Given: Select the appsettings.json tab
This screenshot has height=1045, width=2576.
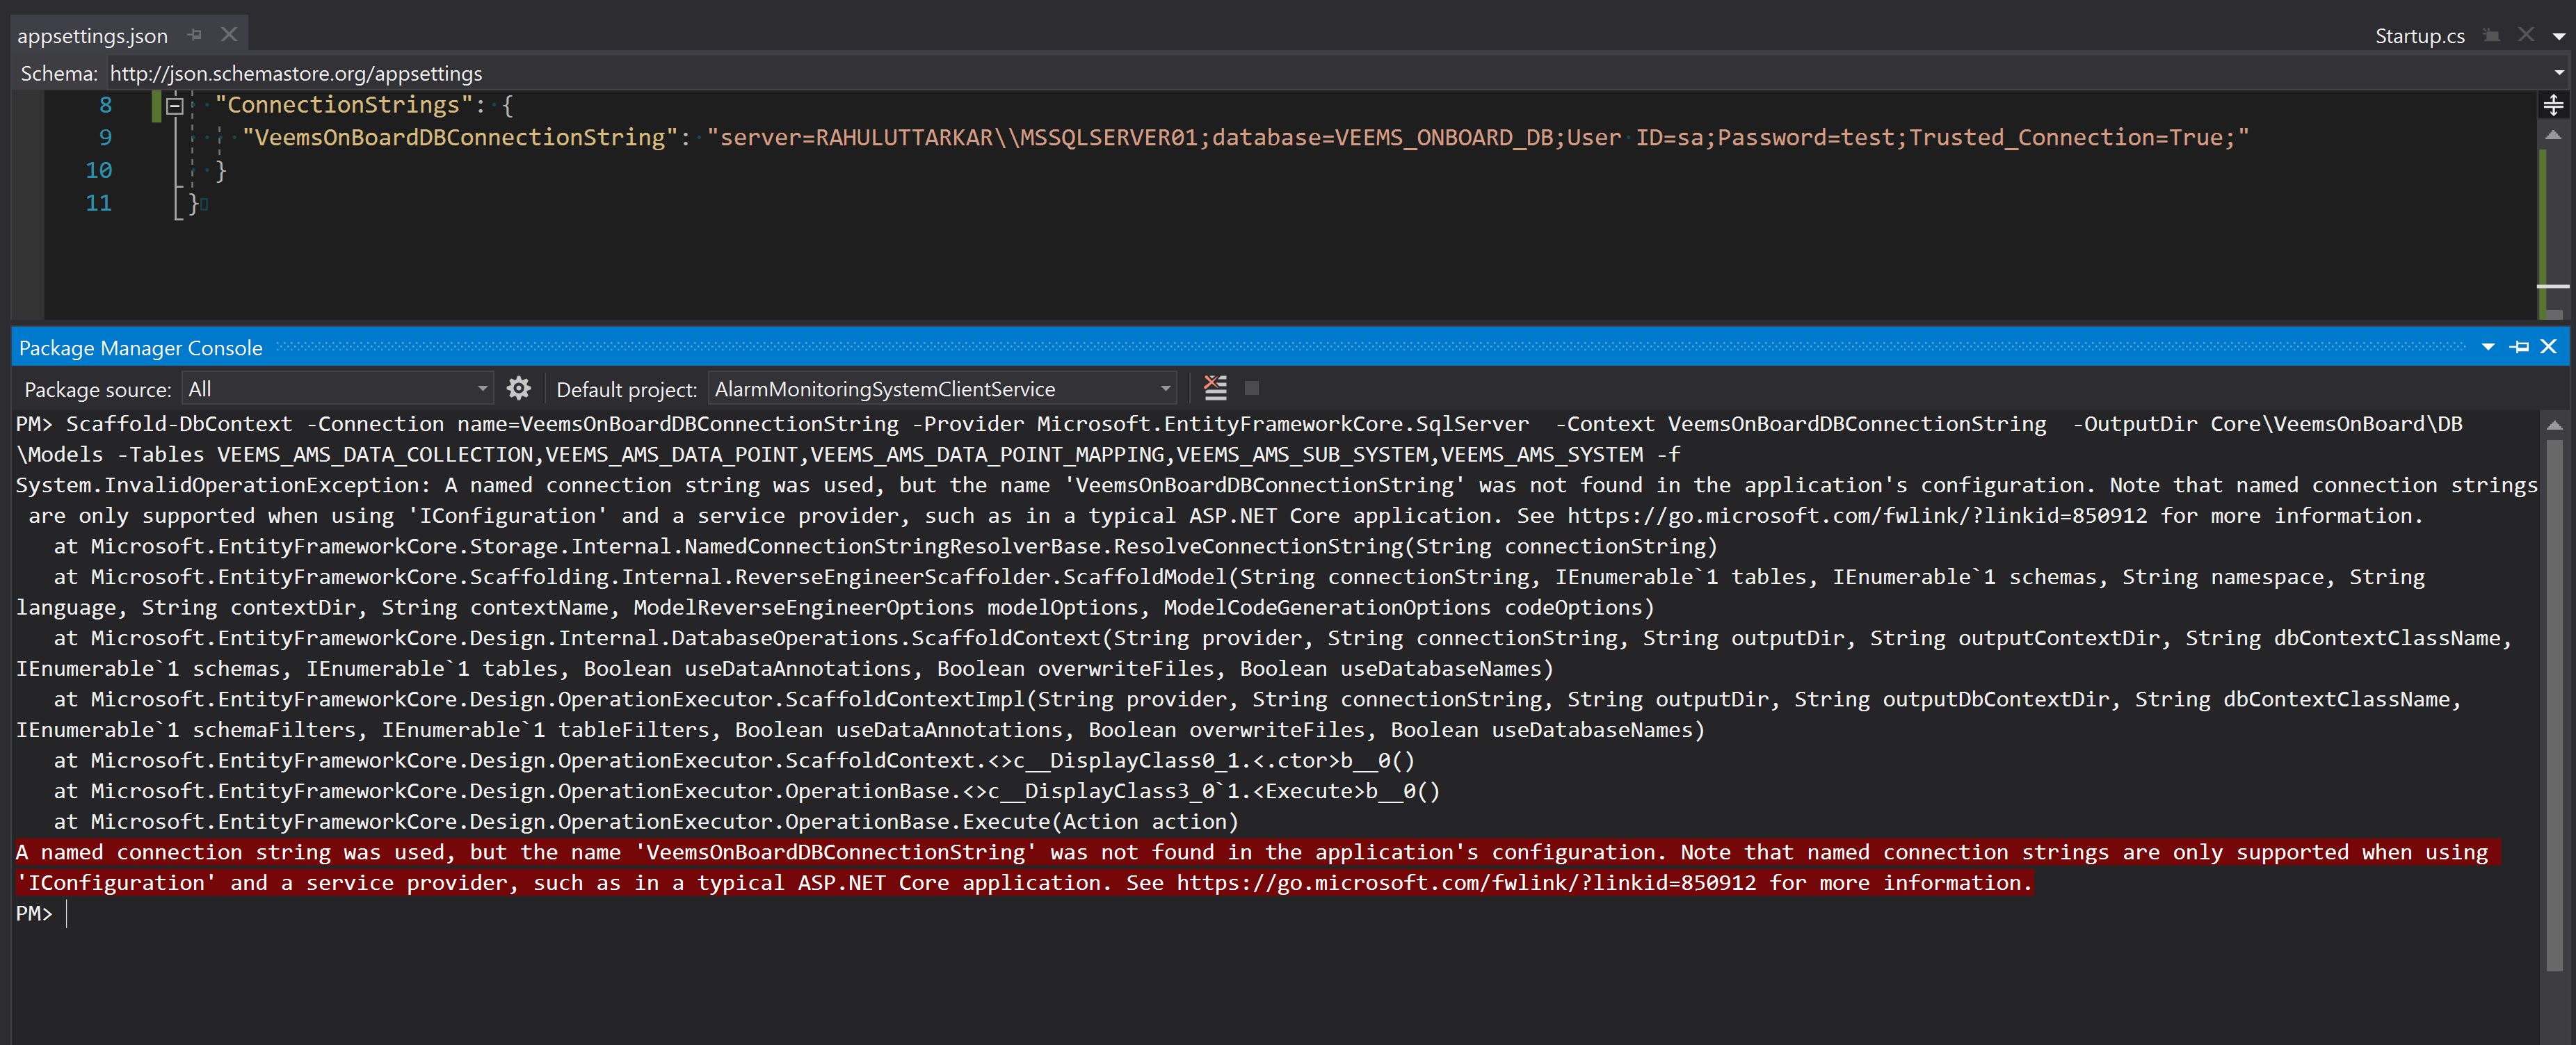Looking at the screenshot, I should pos(92,36).
